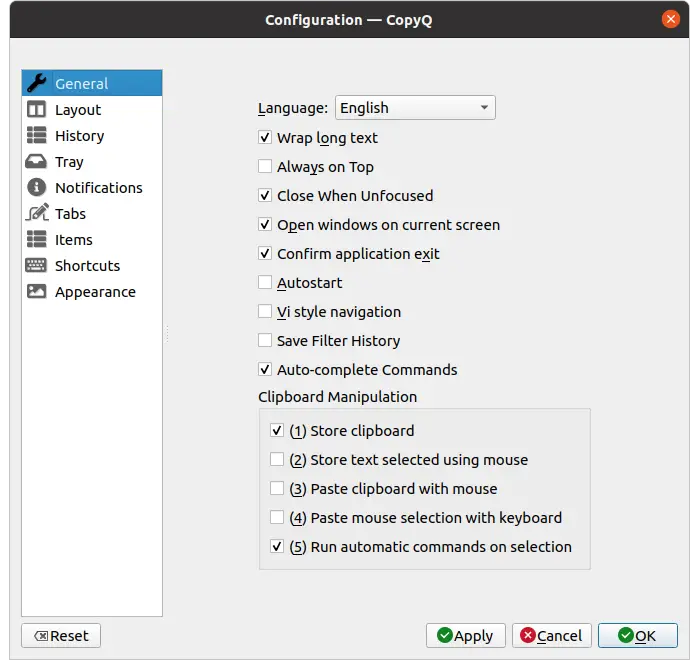This screenshot has width=699, height=669.
Task: Switch to the Items section
Action: point(92,240)
